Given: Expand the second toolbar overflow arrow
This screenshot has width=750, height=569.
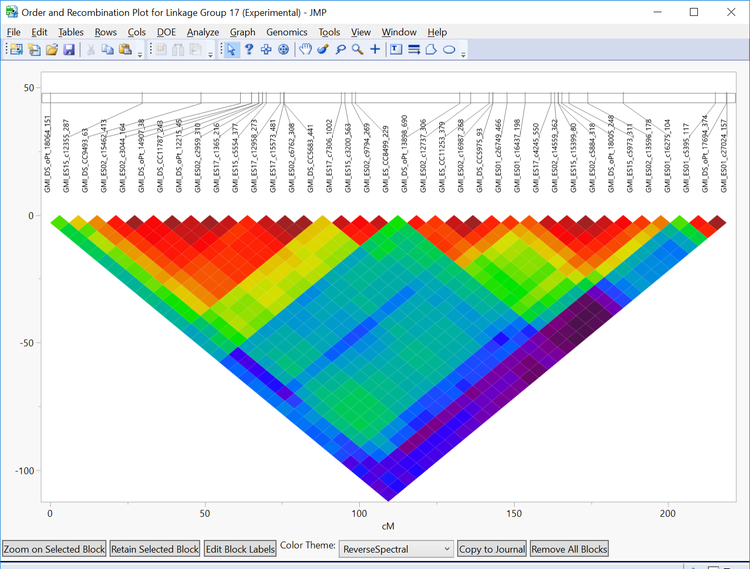Looking at the screenshot, I should point(210,55).
